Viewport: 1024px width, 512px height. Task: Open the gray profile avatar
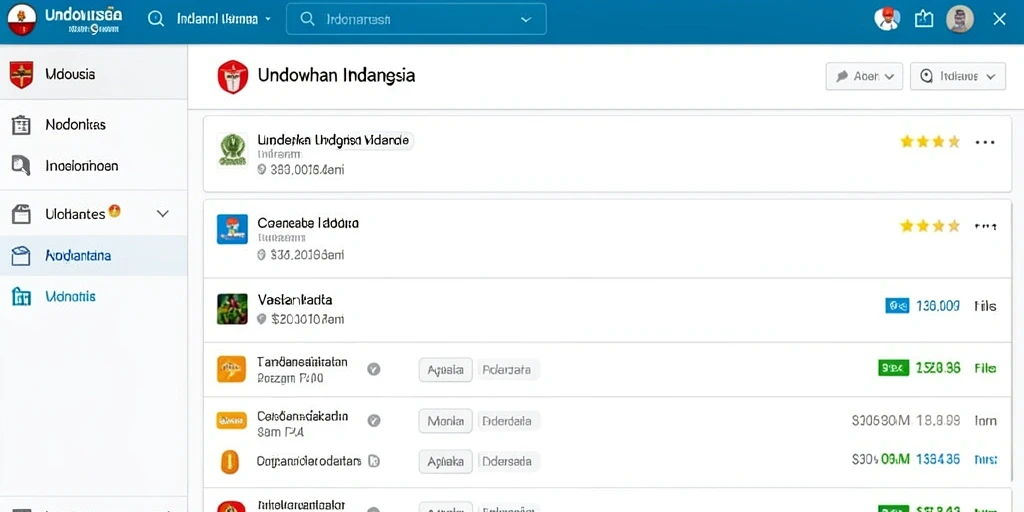point(960,19)
